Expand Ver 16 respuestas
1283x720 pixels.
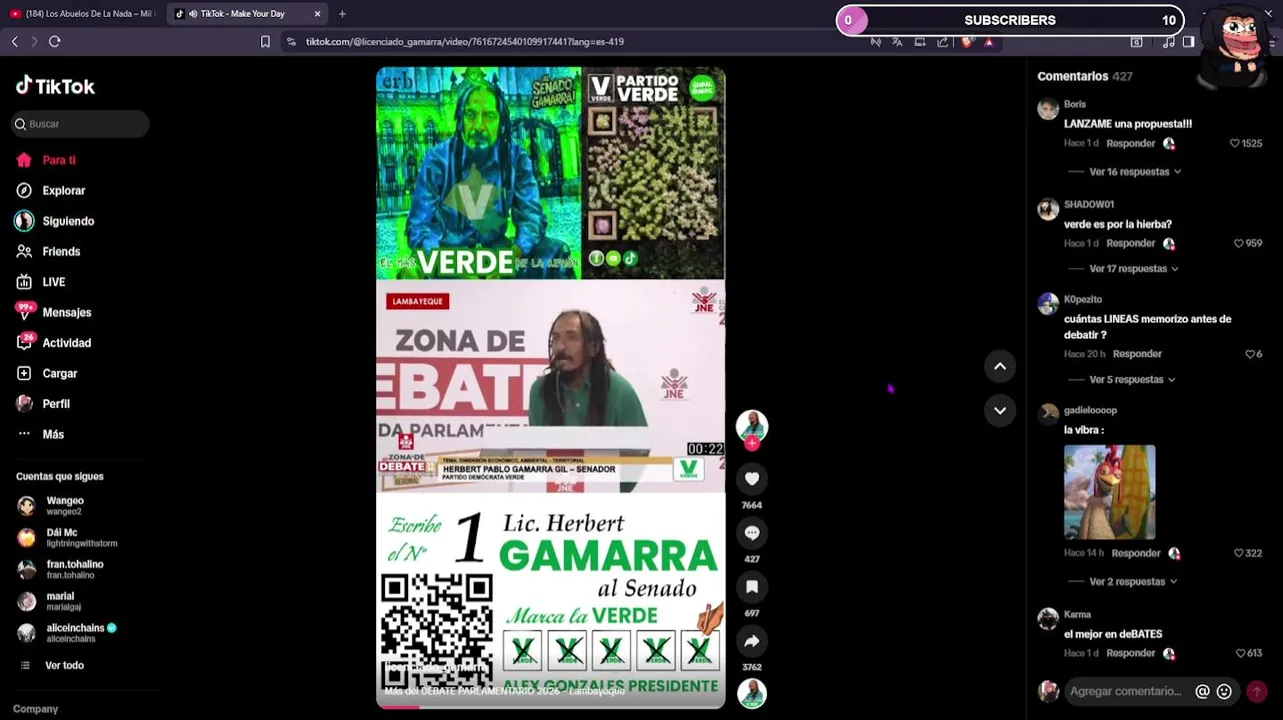pos(1135,172)
